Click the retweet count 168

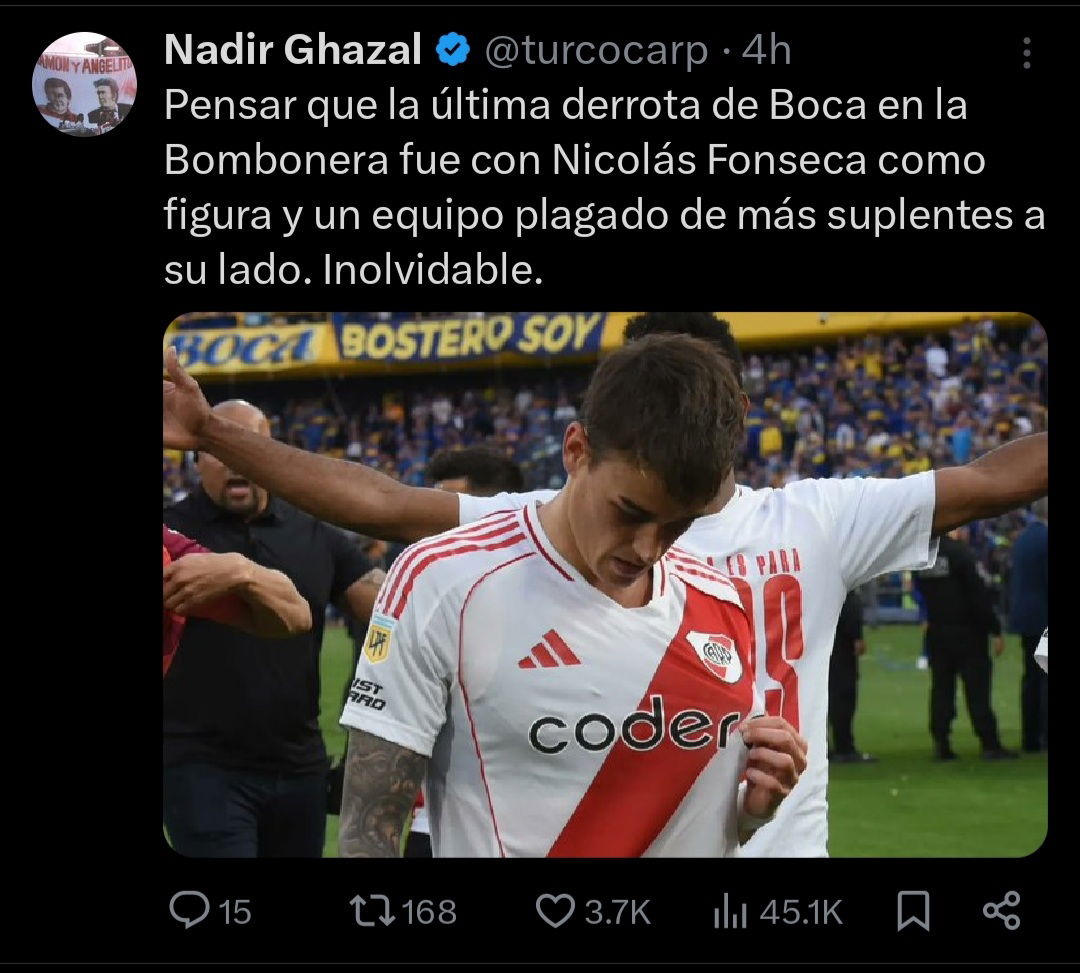click(x=429, y=912)
